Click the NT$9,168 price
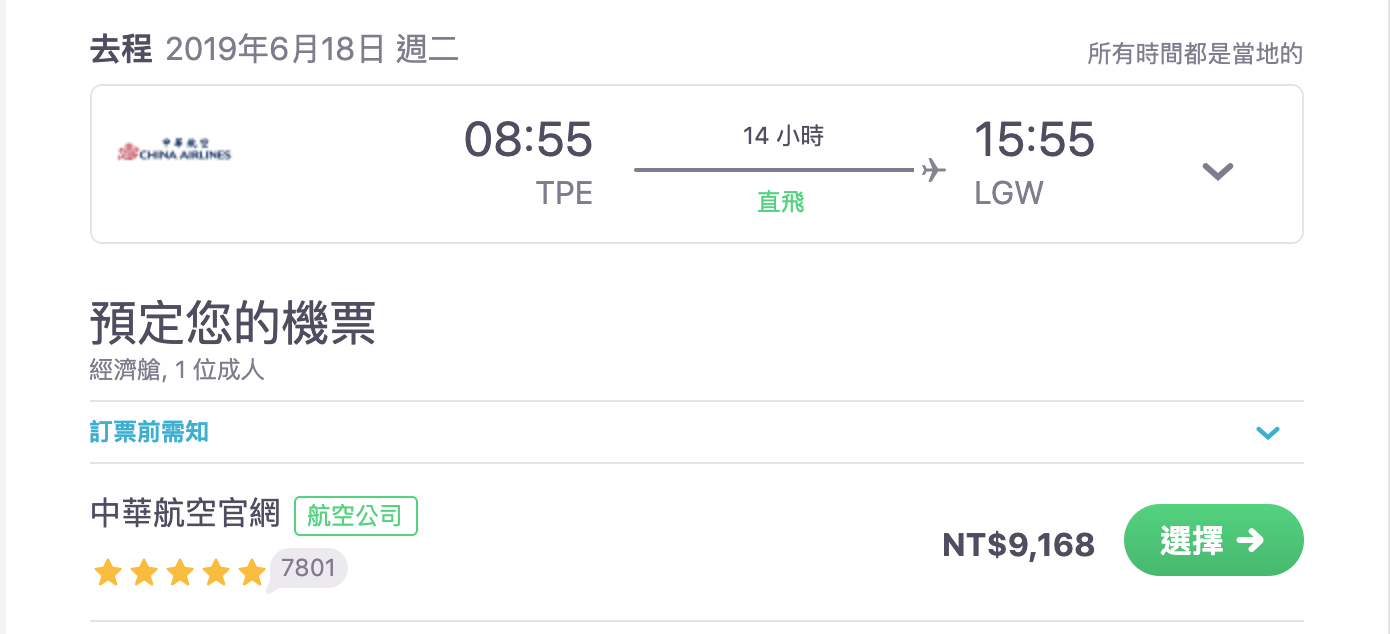Screen dimensions: 1392x634 [1018, 545]
